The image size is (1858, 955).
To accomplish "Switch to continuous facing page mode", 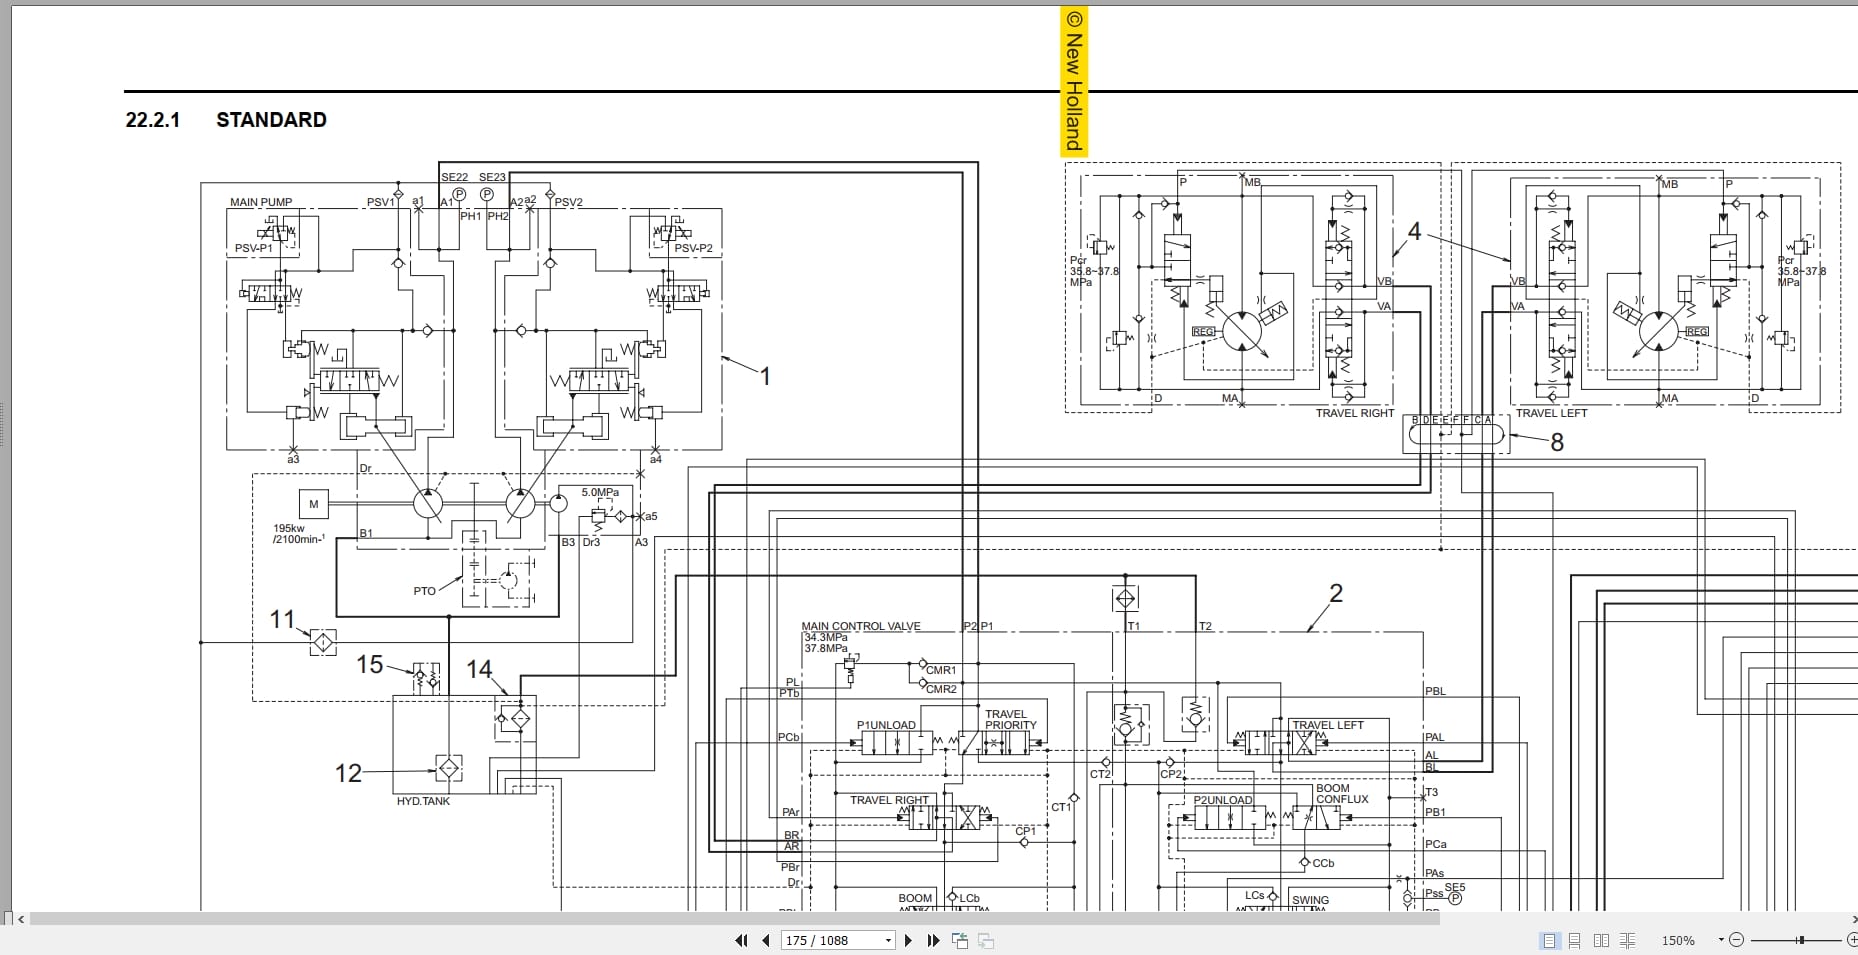I will click(1627, 940).
